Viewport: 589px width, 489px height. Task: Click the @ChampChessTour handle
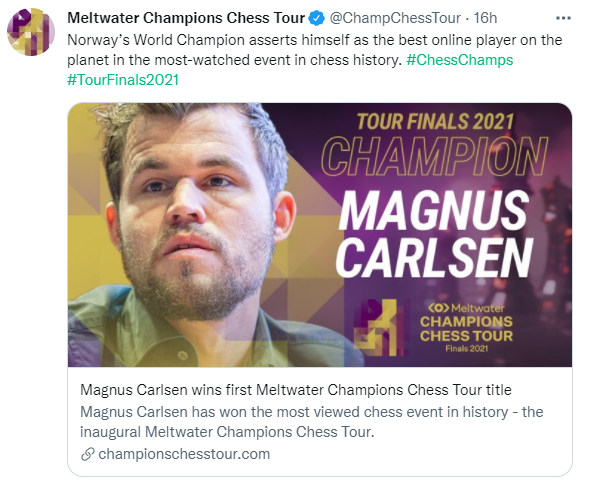click(x=395, y=18)
